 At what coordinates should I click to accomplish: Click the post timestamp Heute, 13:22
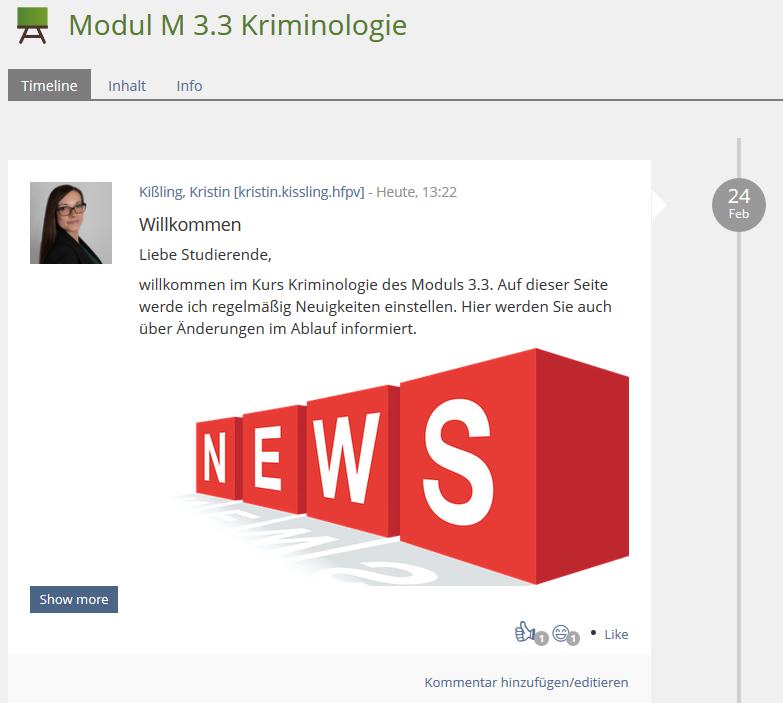[416, 192]
